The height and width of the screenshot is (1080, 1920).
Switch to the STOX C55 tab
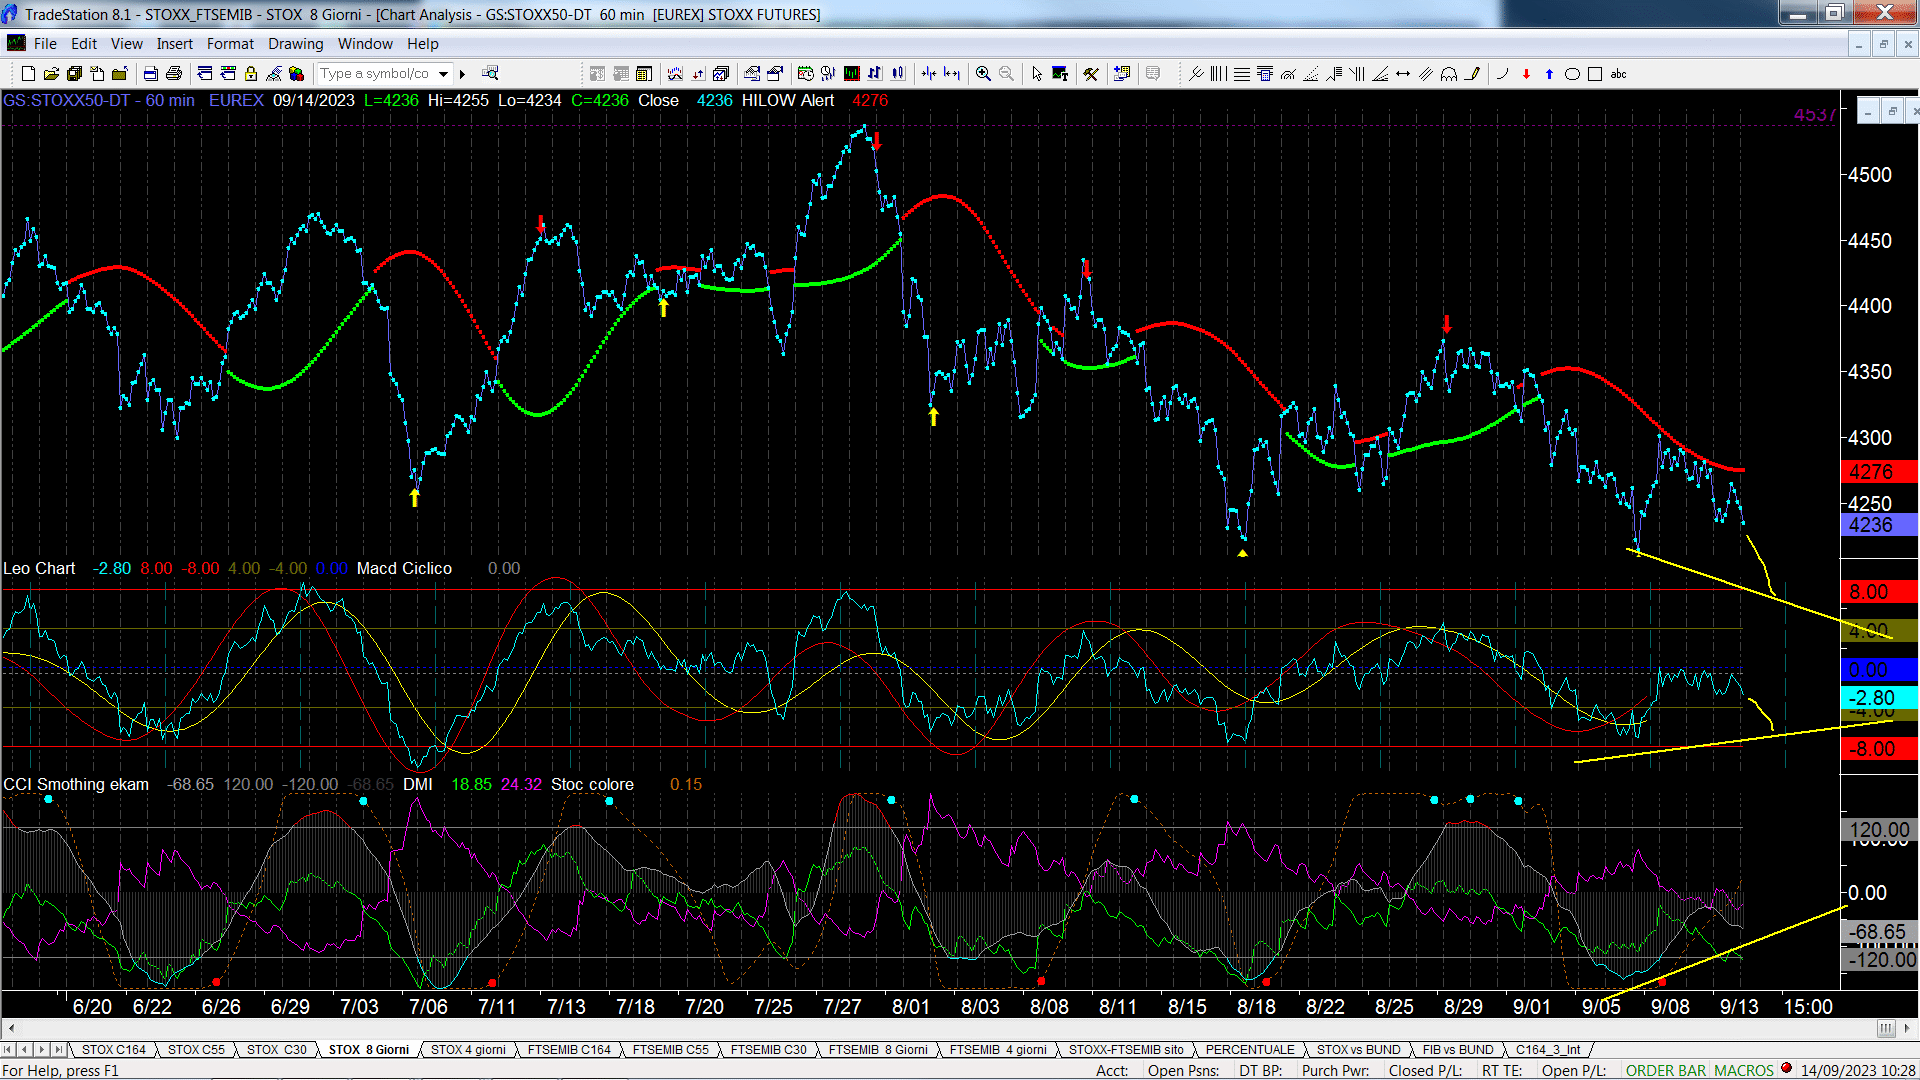196,1050
